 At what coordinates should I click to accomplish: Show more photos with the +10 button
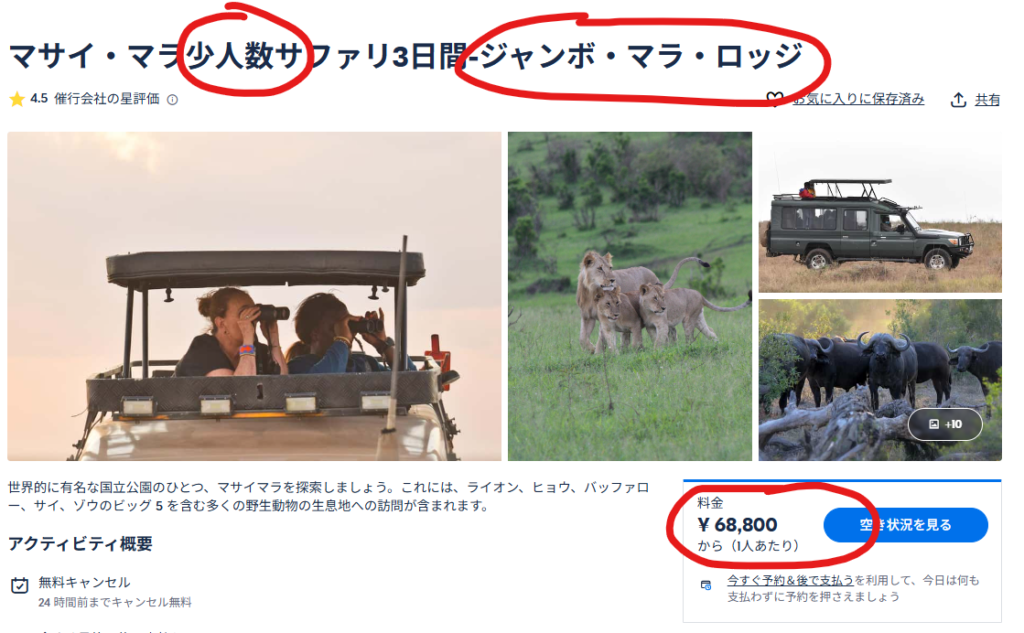(x=945, y=425)
